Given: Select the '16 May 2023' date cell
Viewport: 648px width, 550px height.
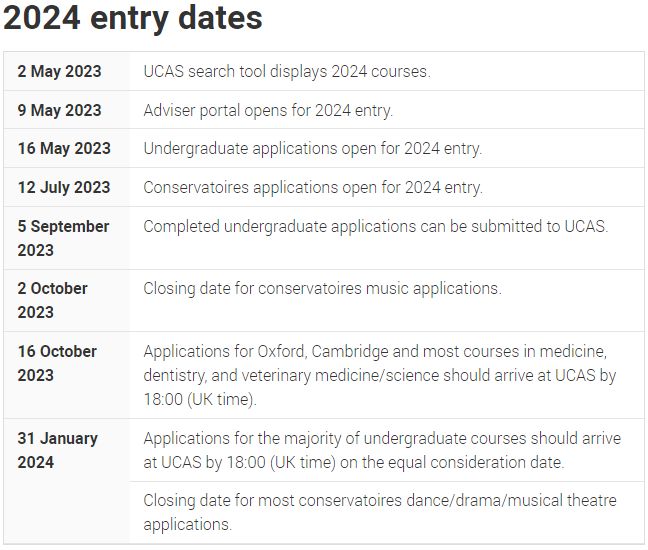Looking at the screenshot, I should (67, 148).
